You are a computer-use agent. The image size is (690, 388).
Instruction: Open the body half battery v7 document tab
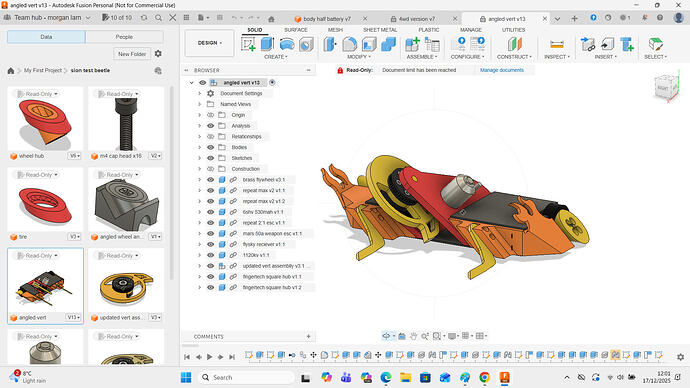pyautogui.click(x=327, y=19)
